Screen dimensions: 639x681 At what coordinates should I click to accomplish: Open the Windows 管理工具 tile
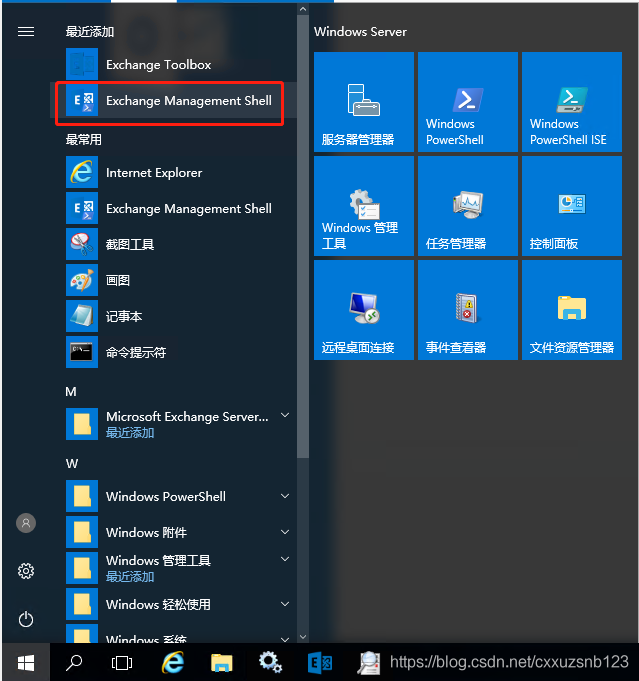[364, 206]
